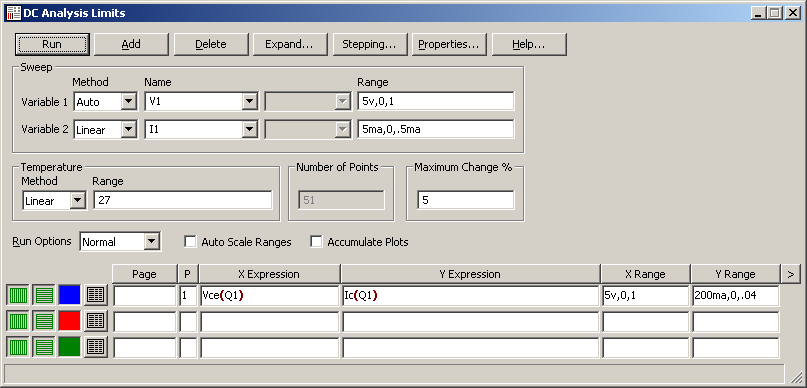Click P field in green row
The height and width of the screenshot is (388, 807).
click(188, 348)
